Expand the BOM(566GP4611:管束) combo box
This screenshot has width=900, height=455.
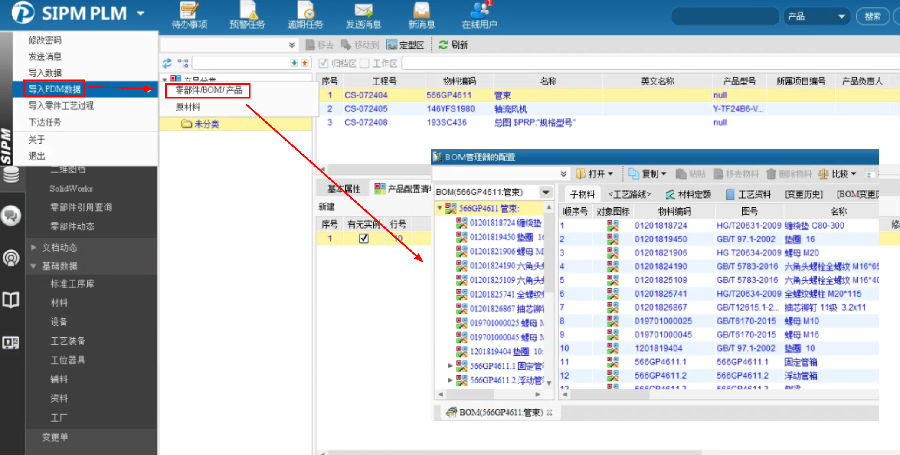546,192
